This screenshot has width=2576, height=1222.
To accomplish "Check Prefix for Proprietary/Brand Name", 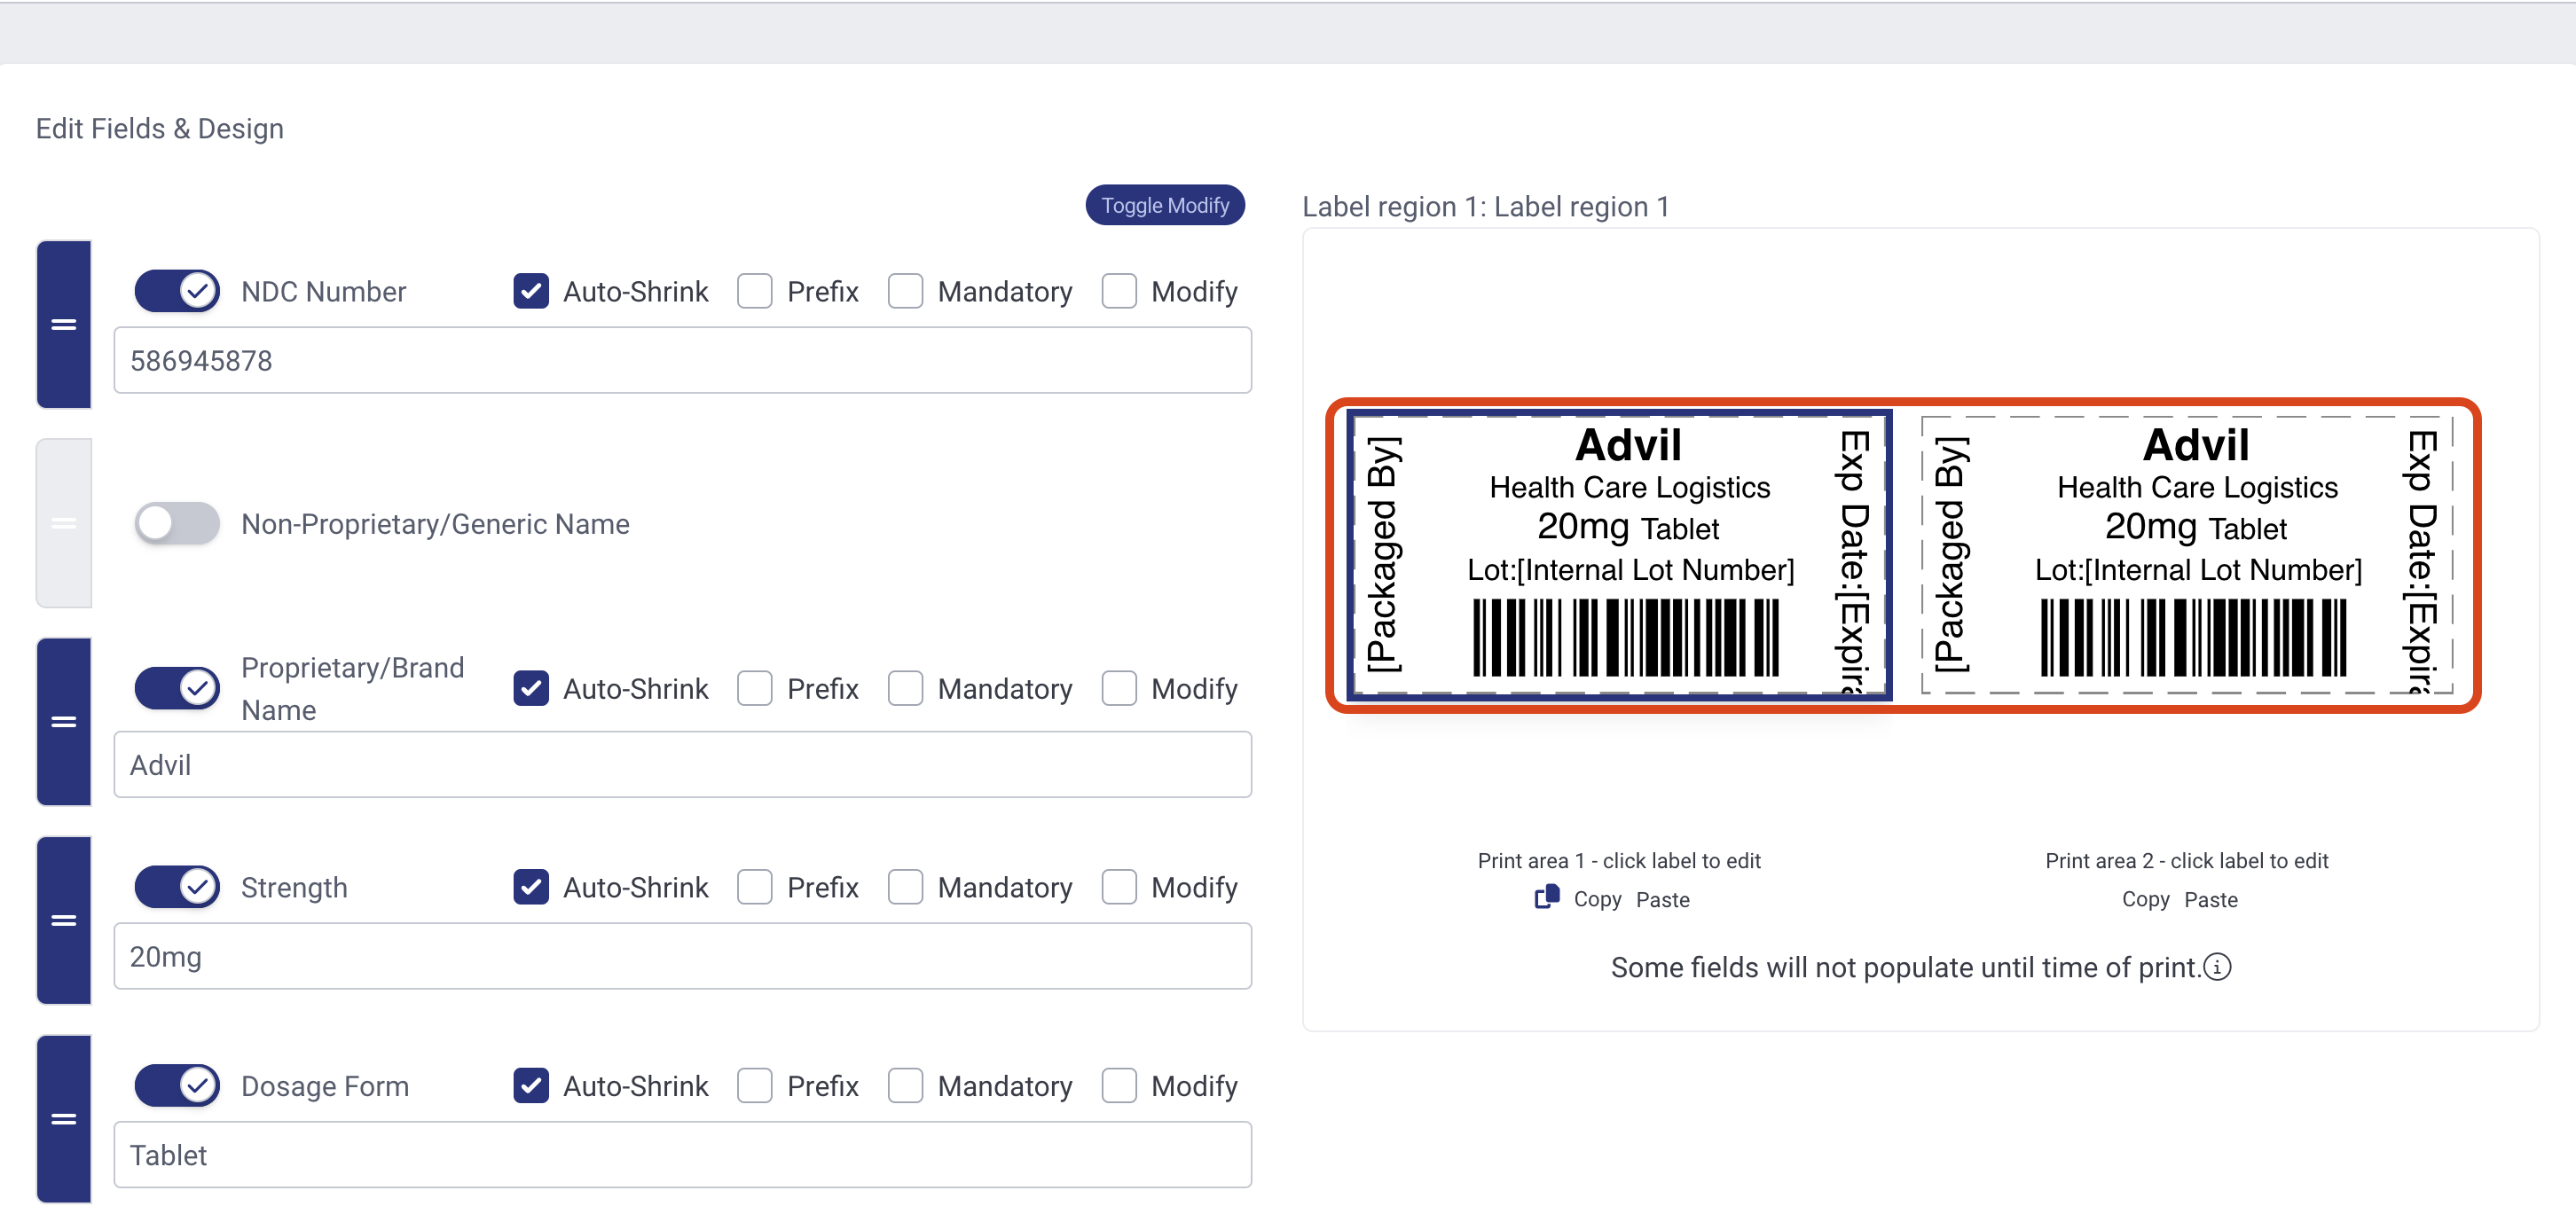I will (755, 688).
